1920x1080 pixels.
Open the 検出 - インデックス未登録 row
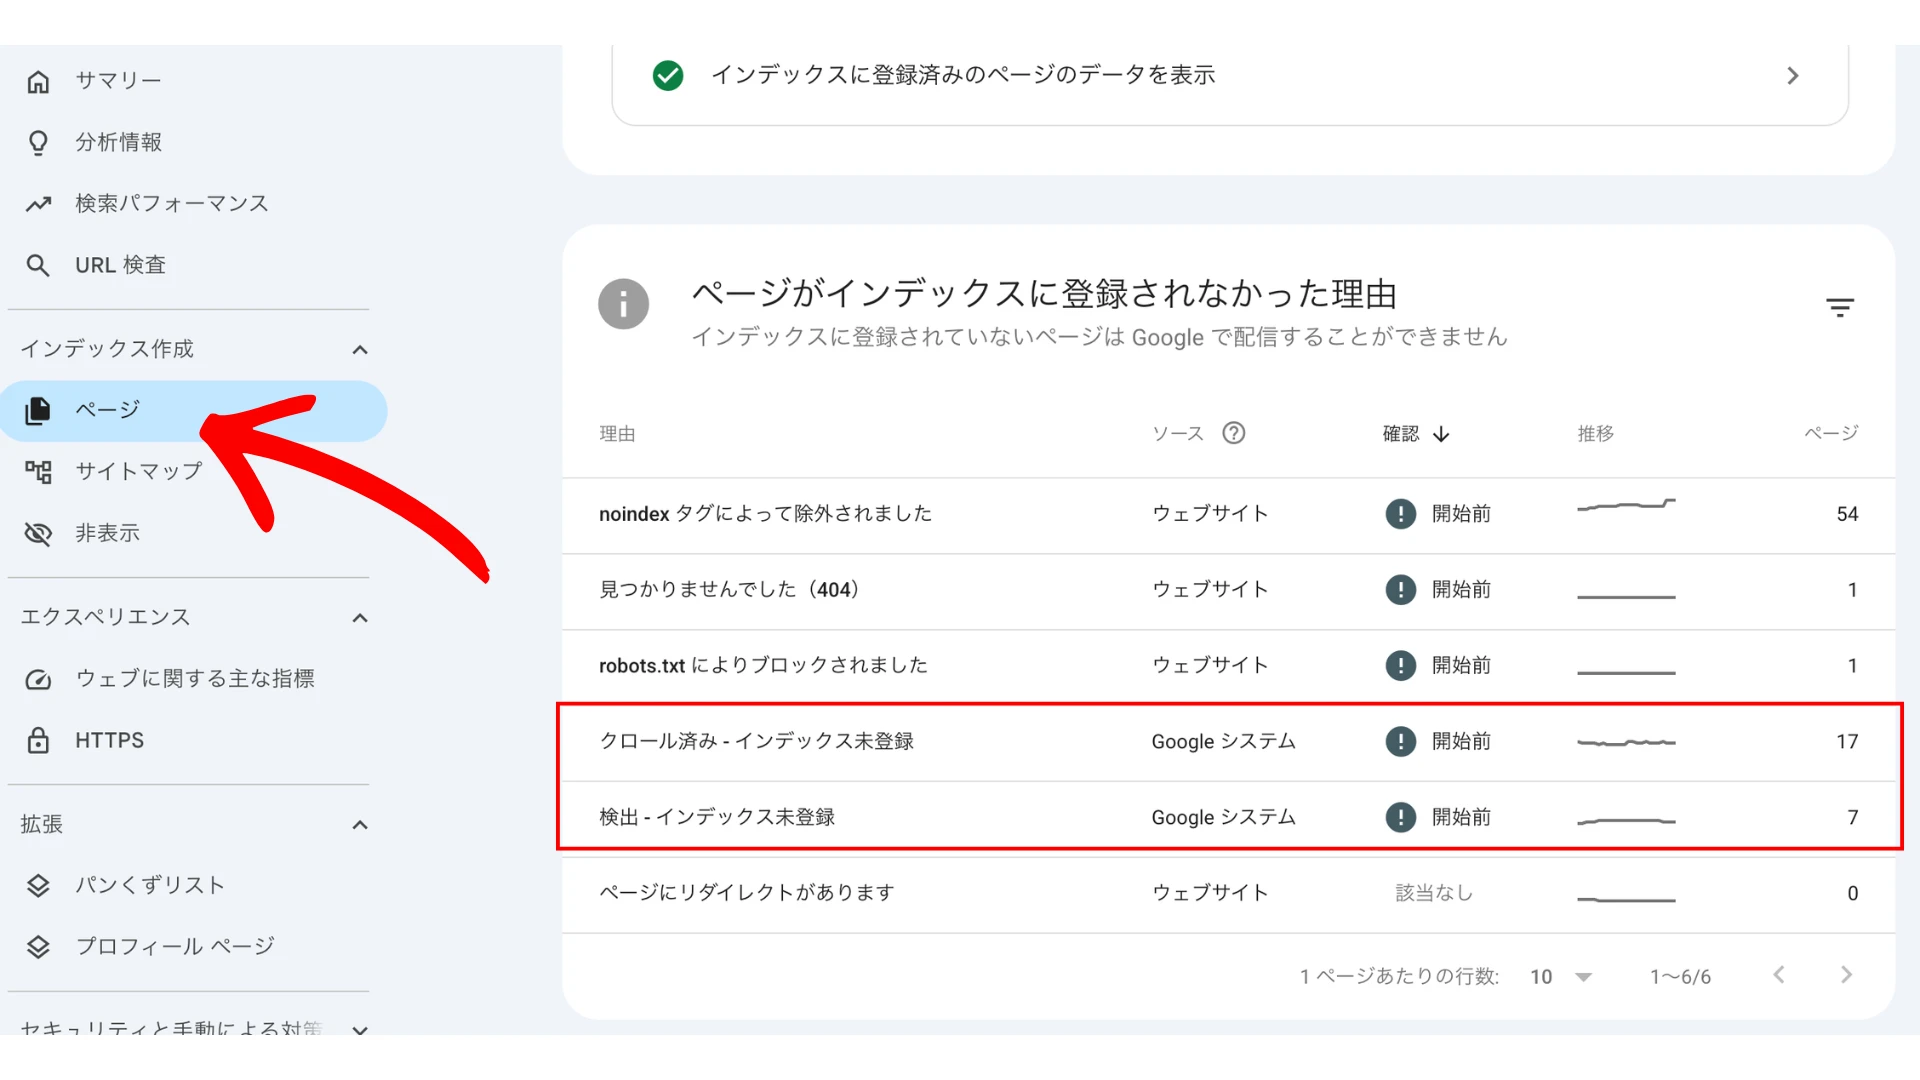(1228, 818)
